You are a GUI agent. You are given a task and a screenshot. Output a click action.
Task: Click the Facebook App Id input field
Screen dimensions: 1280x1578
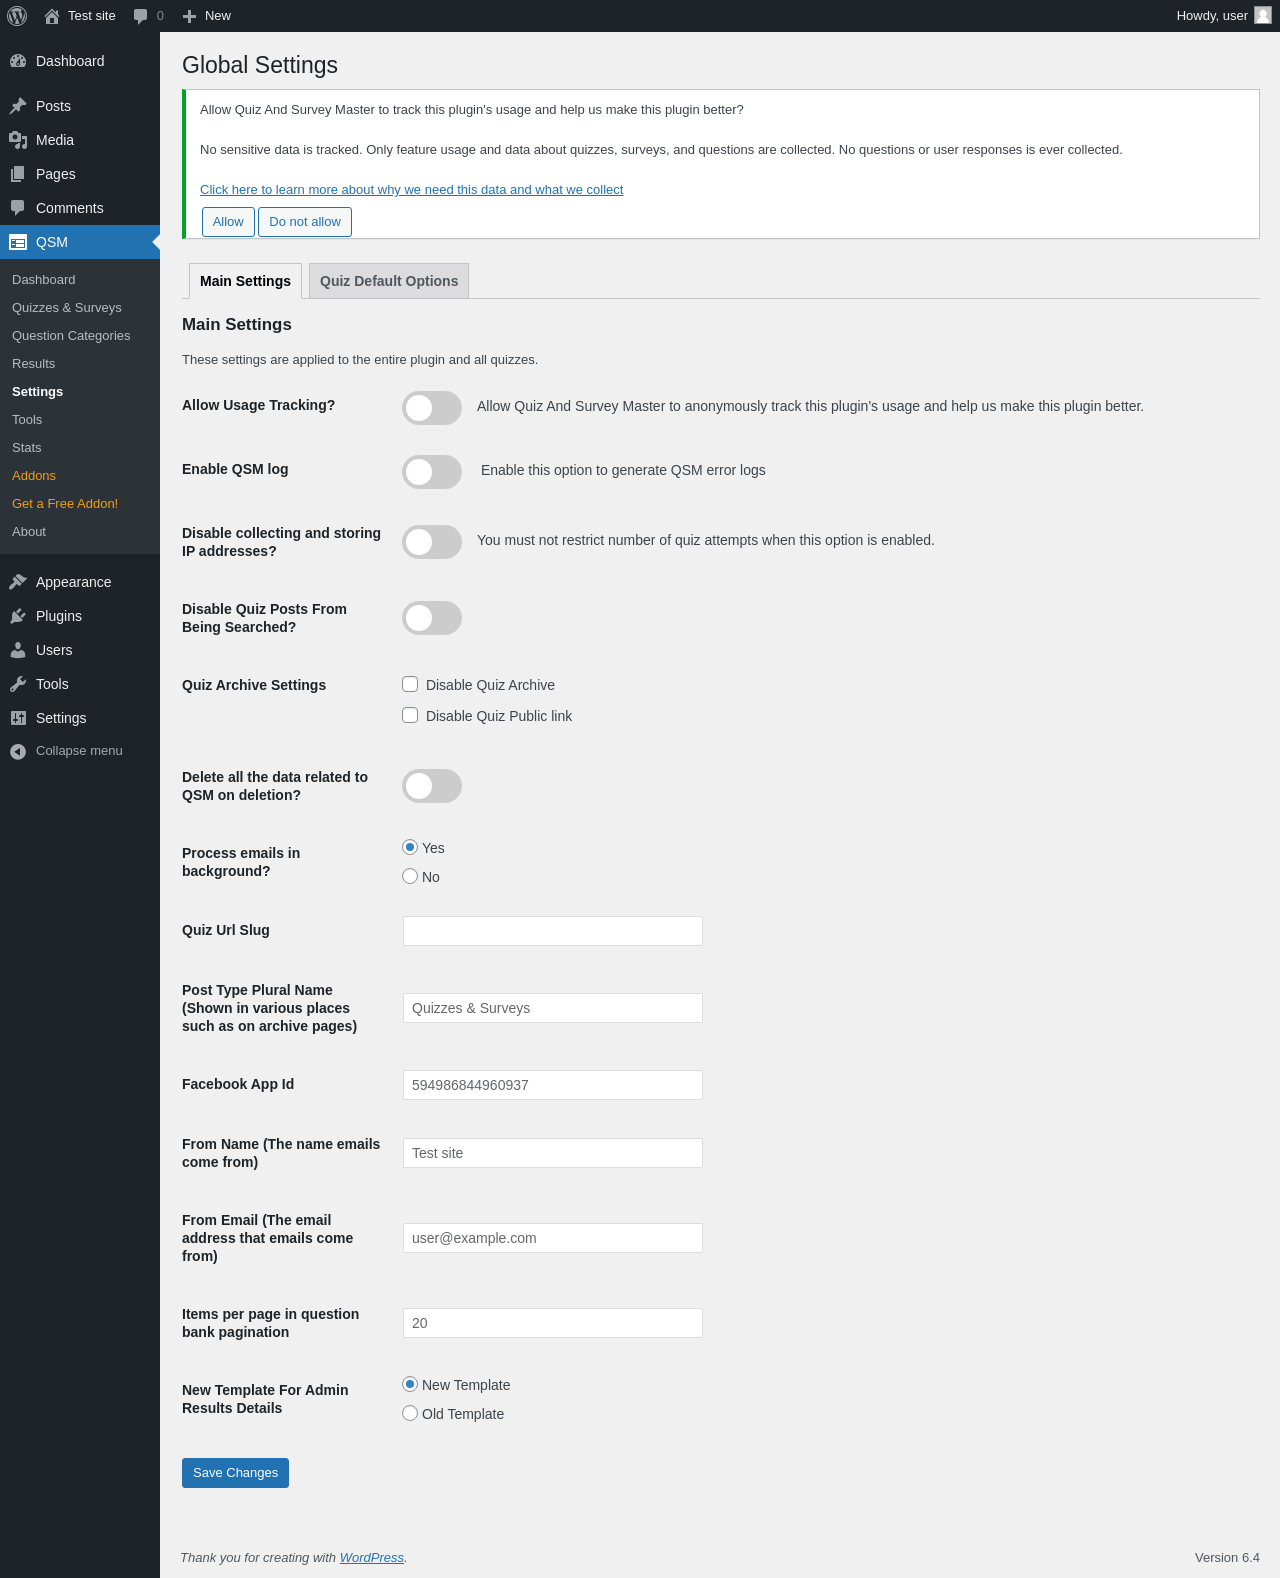tap(553, 1085)
